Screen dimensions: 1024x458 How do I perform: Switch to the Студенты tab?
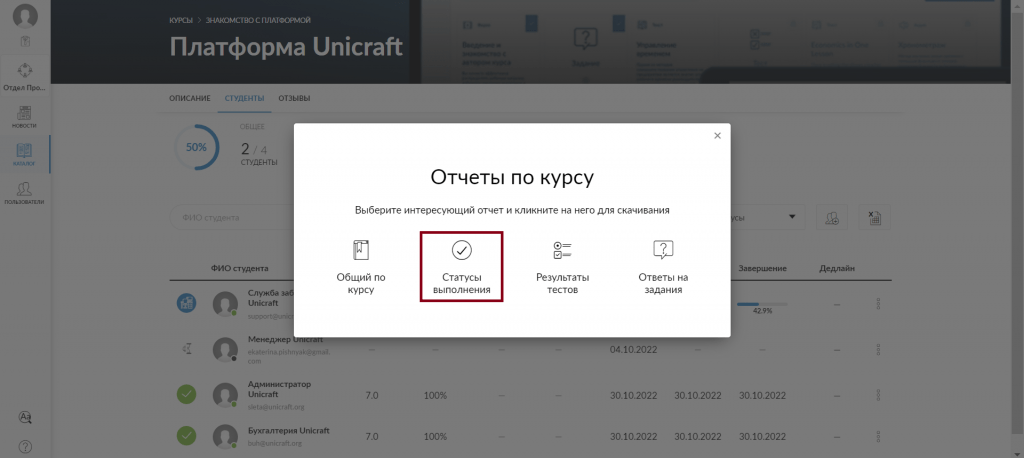244,99
